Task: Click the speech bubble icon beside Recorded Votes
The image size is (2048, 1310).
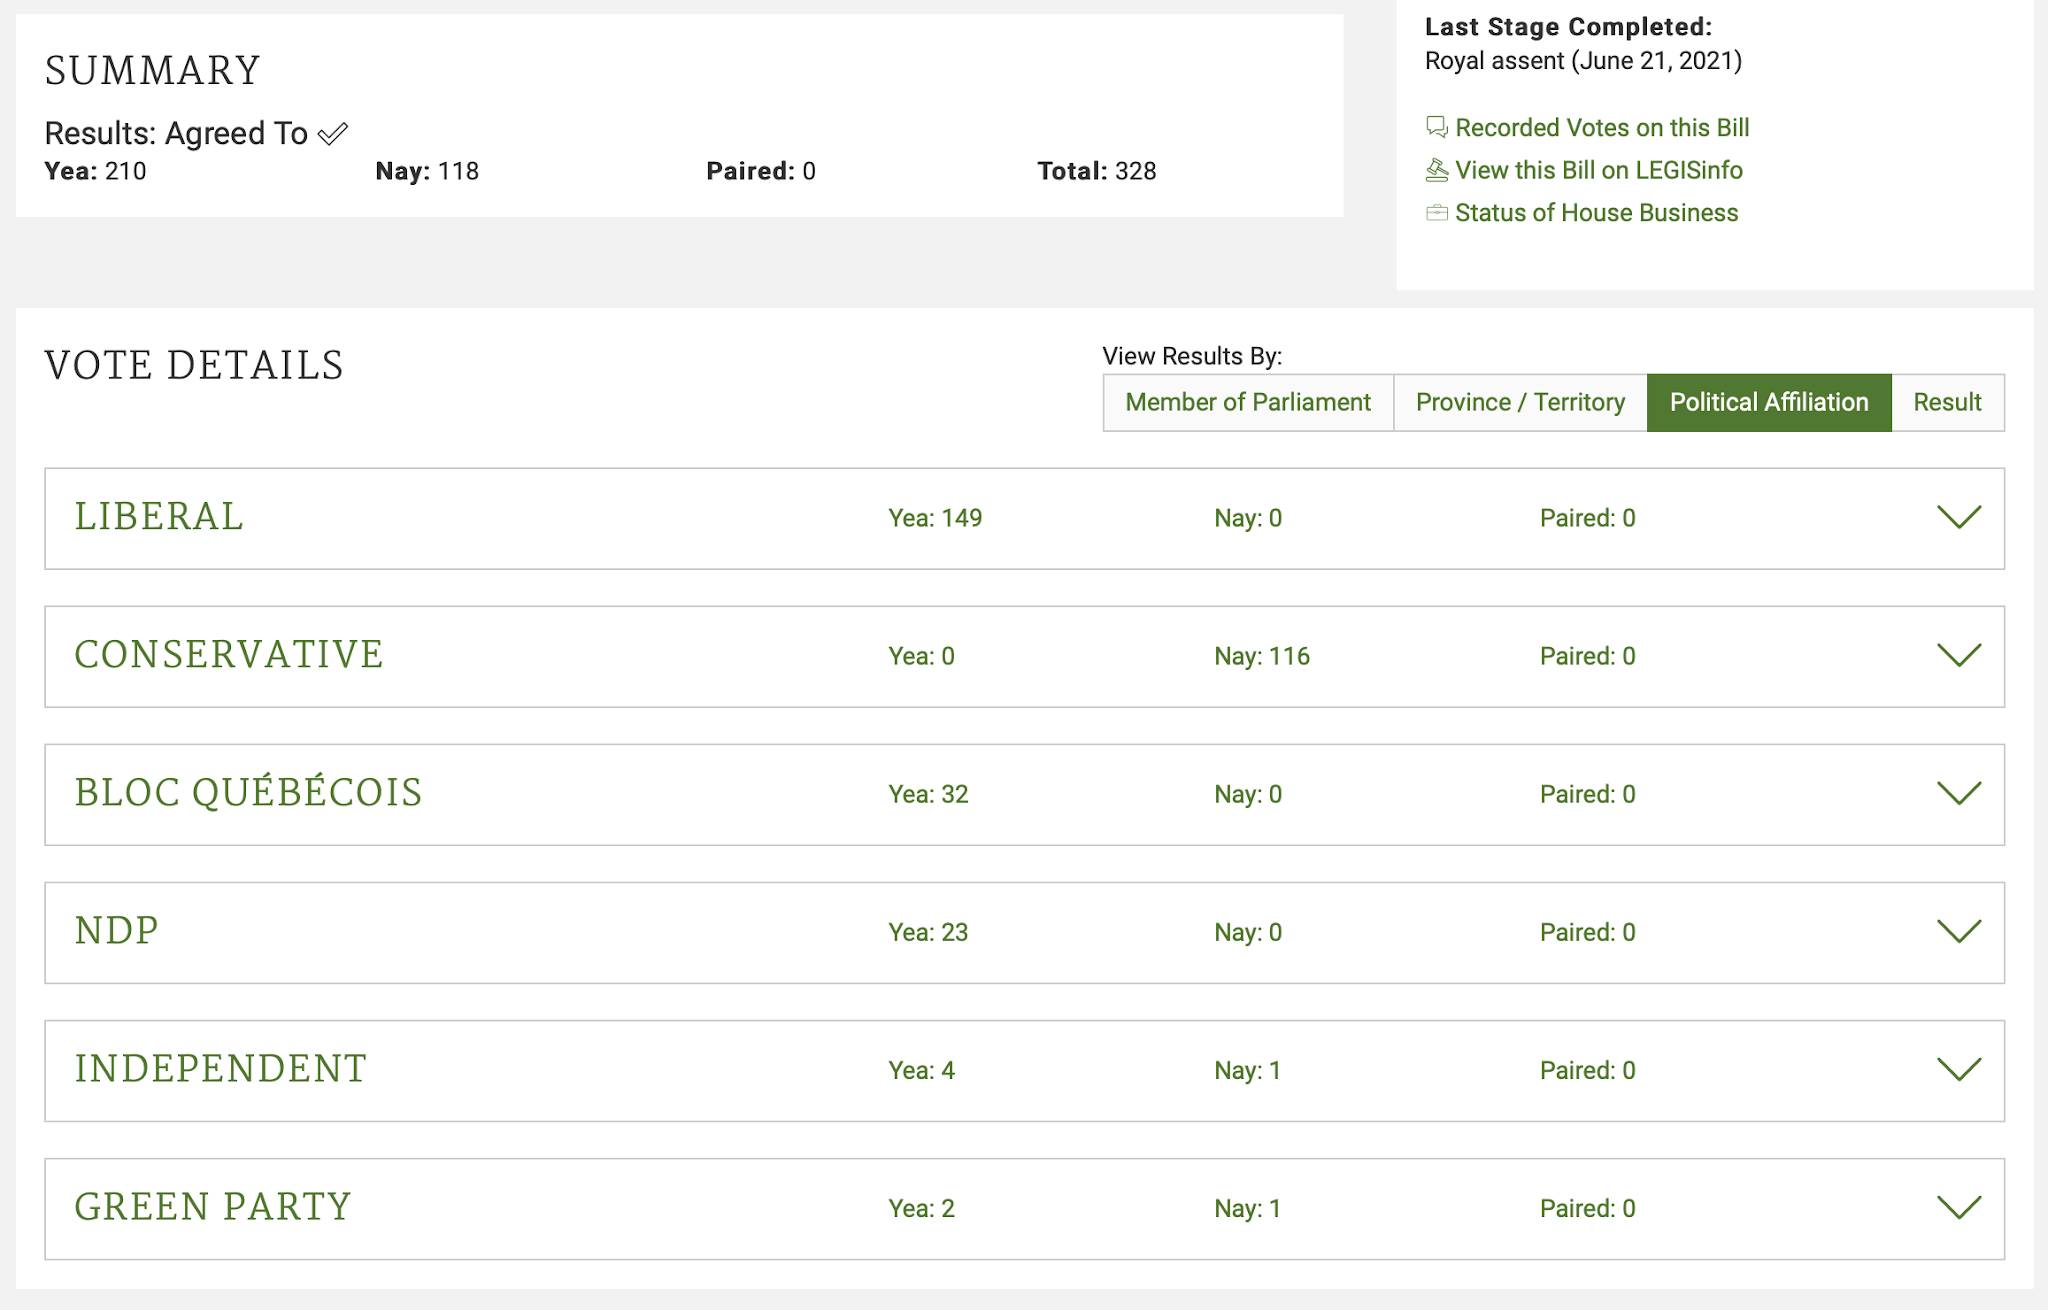Action: click(1436, 127)
